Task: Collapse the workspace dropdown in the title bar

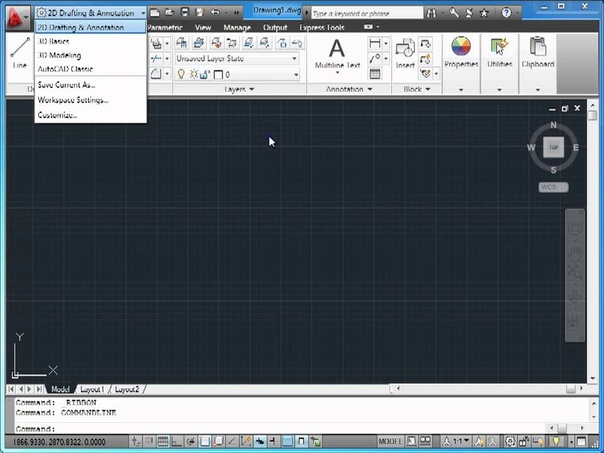Action: point(143,13)
